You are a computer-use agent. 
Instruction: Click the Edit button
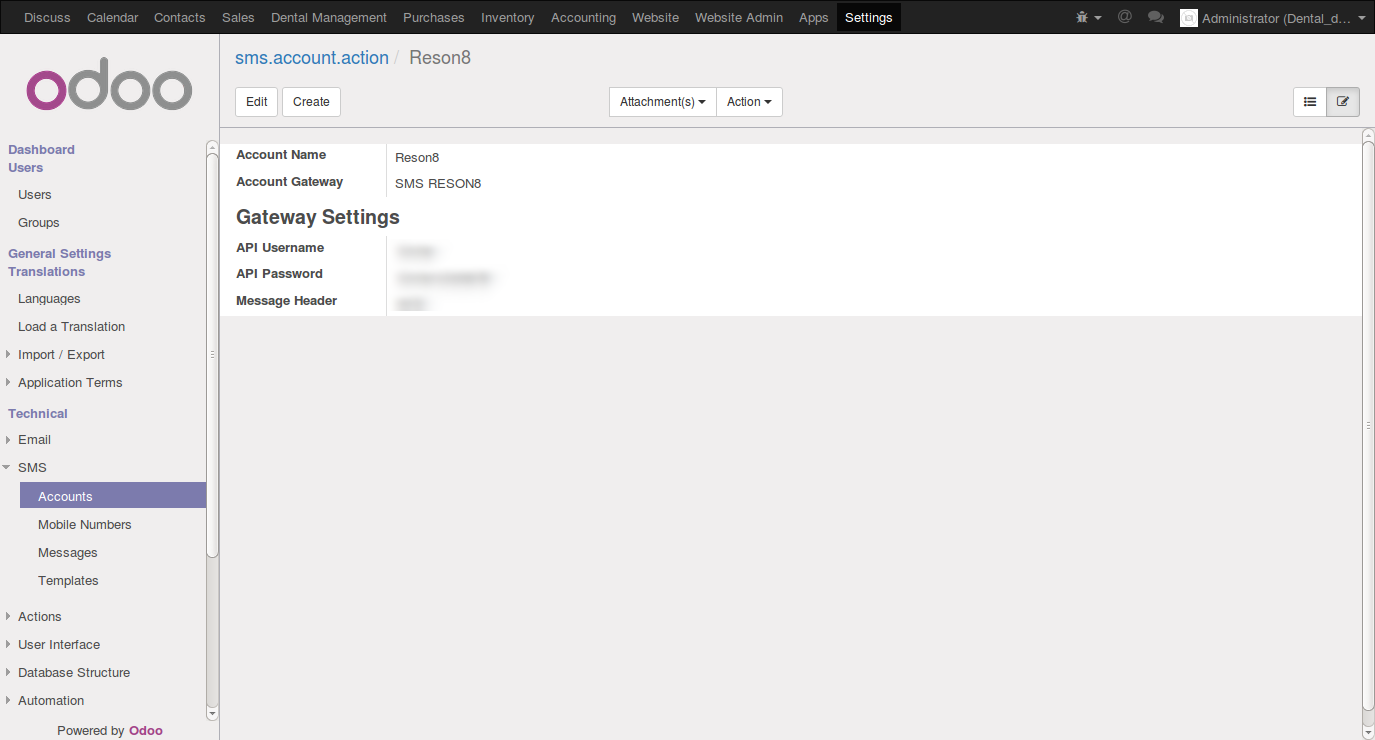[x=257, y=102]
